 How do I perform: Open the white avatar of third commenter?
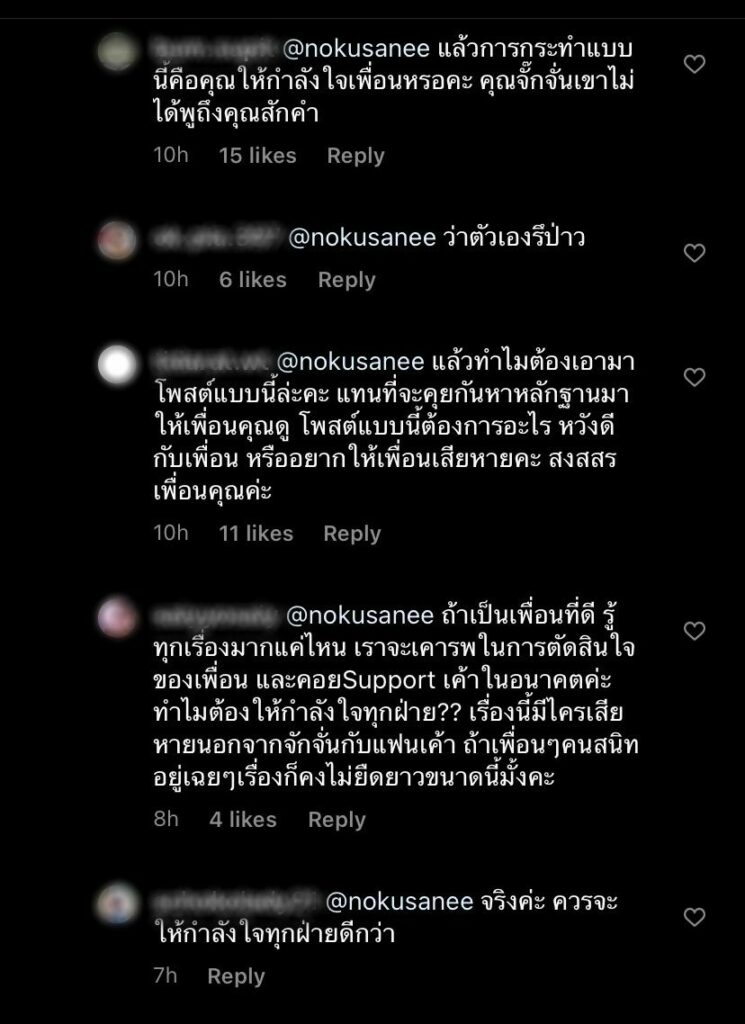click(117, 364)
